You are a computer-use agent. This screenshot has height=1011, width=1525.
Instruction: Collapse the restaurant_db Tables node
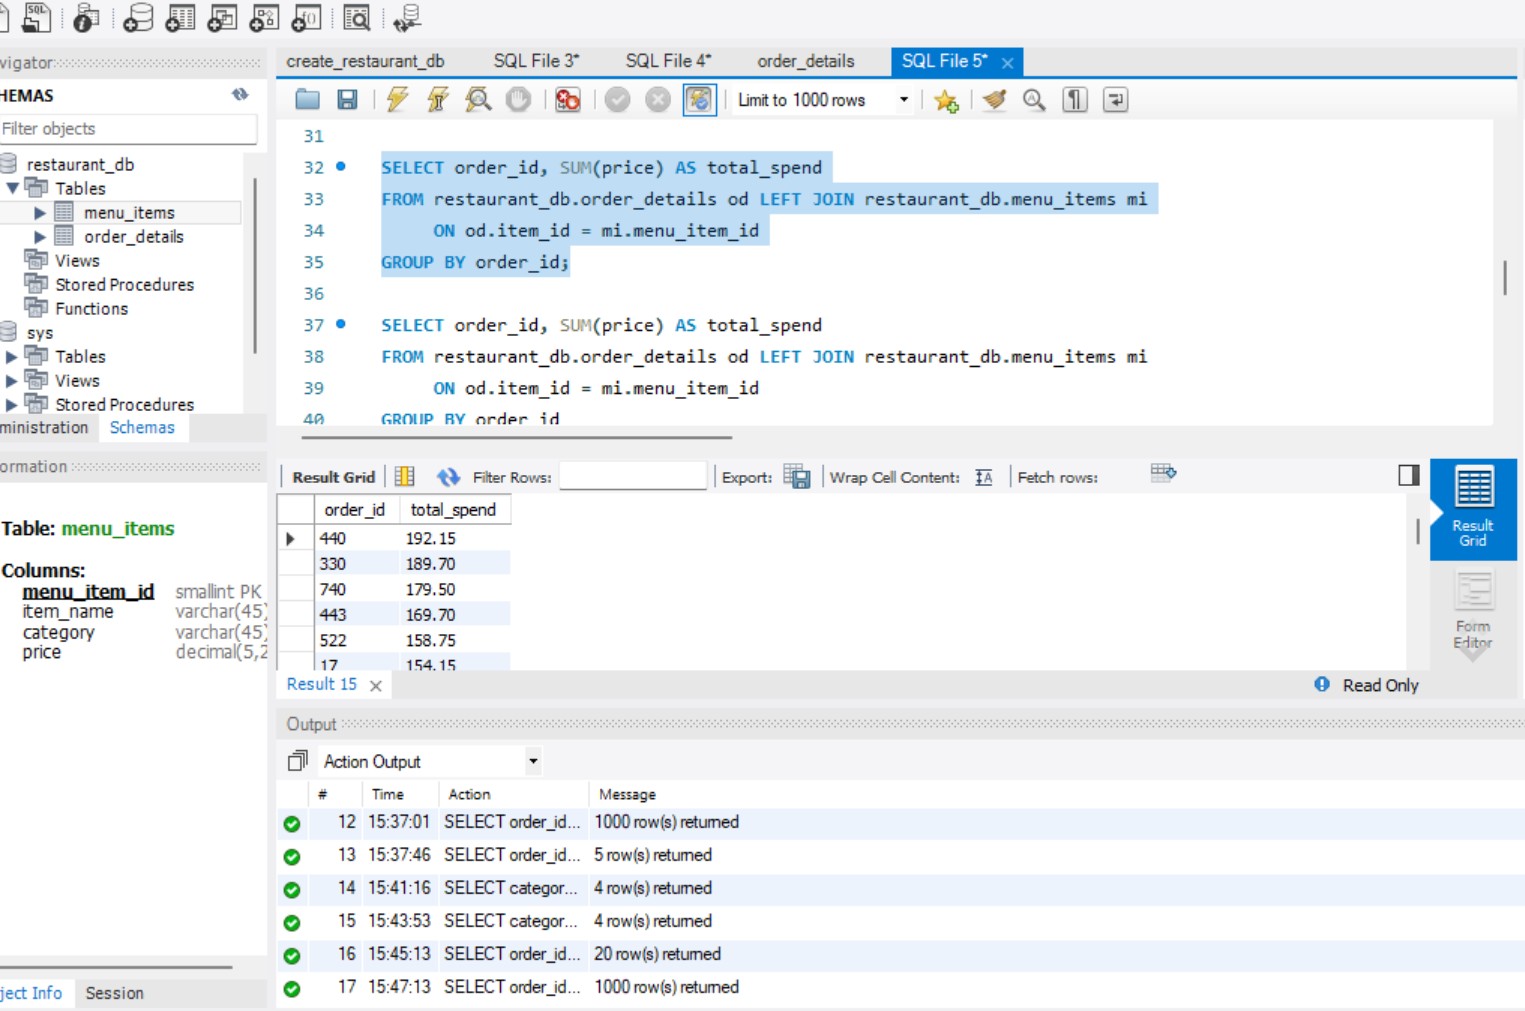(x=12, y=188)
